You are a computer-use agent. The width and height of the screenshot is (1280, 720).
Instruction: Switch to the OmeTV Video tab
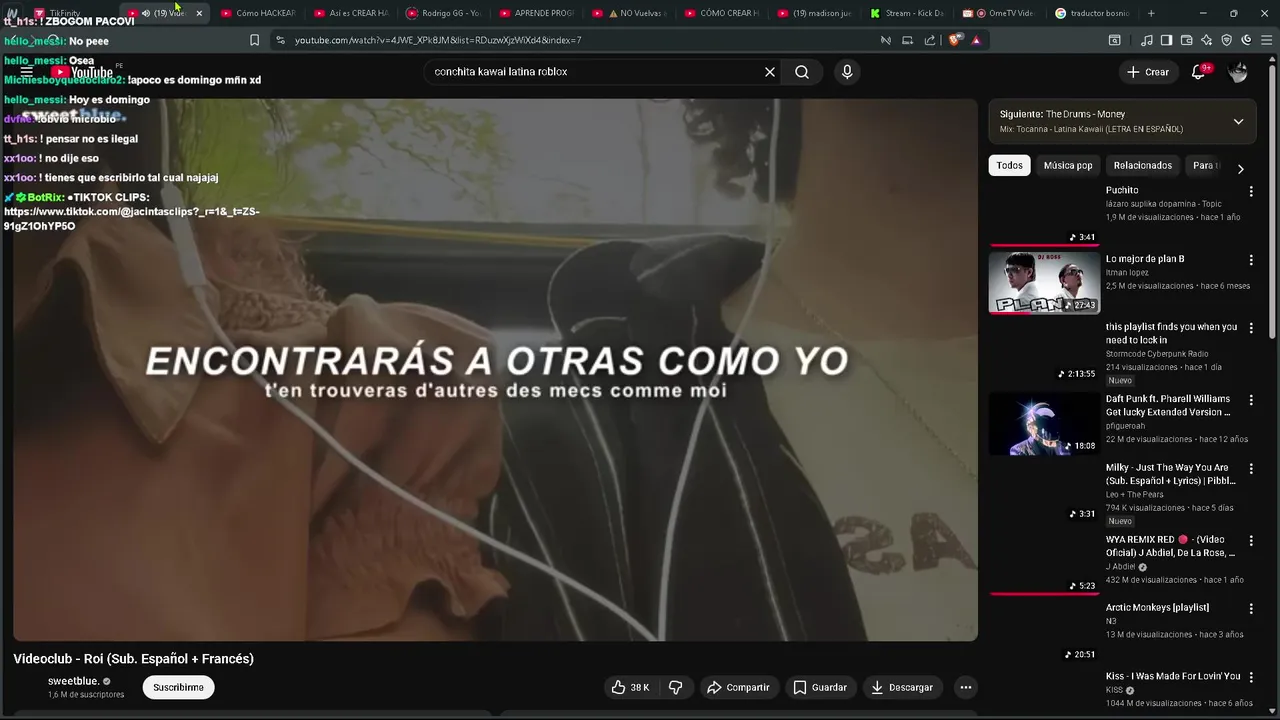pyautogui.click(x=1000, y=13)
